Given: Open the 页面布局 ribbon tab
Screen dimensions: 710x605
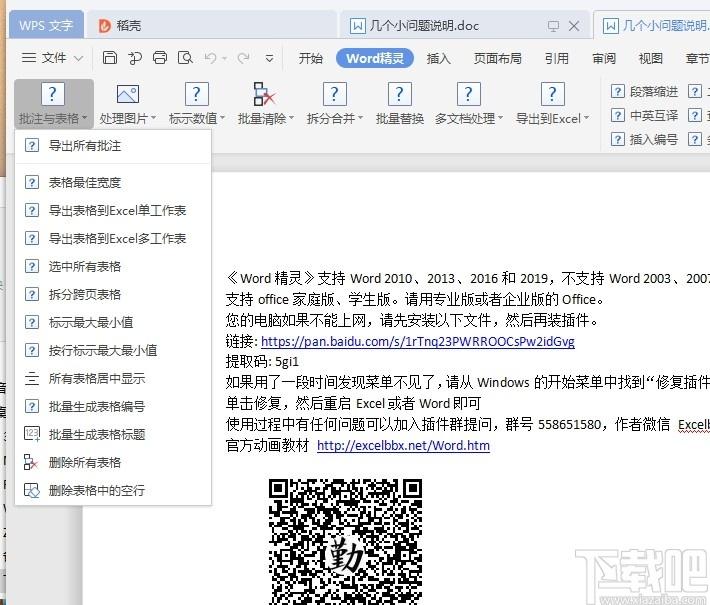Looking at the screenshot, I should [498, 58].
